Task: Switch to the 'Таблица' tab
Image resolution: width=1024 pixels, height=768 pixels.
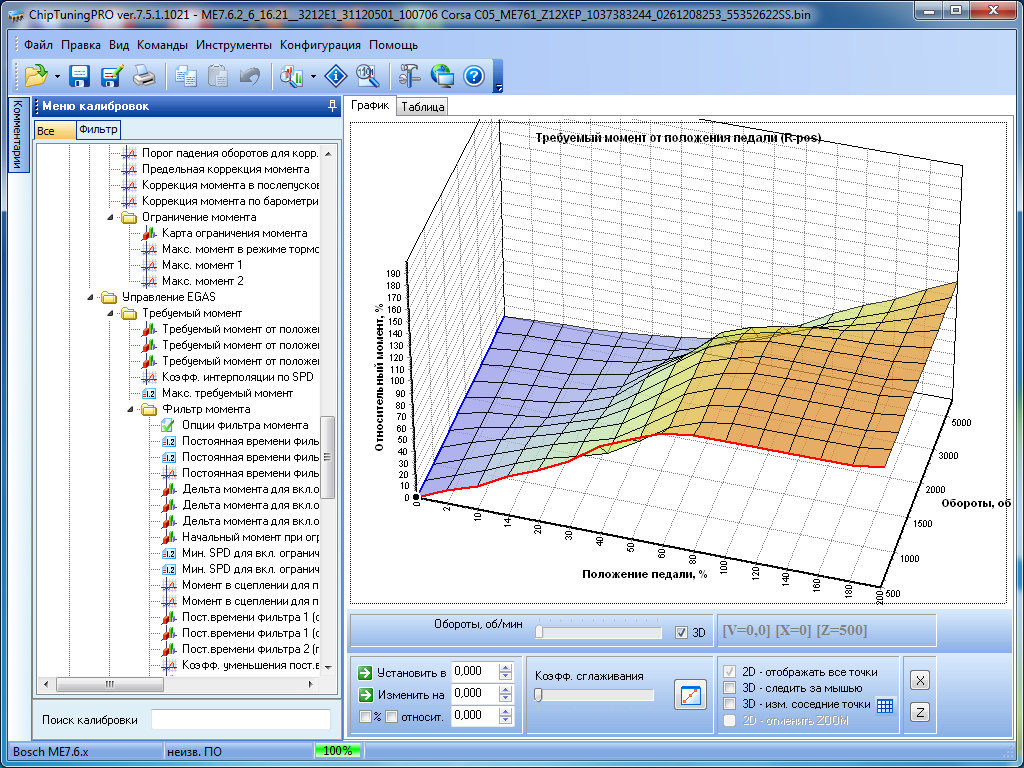Action: 422,107
